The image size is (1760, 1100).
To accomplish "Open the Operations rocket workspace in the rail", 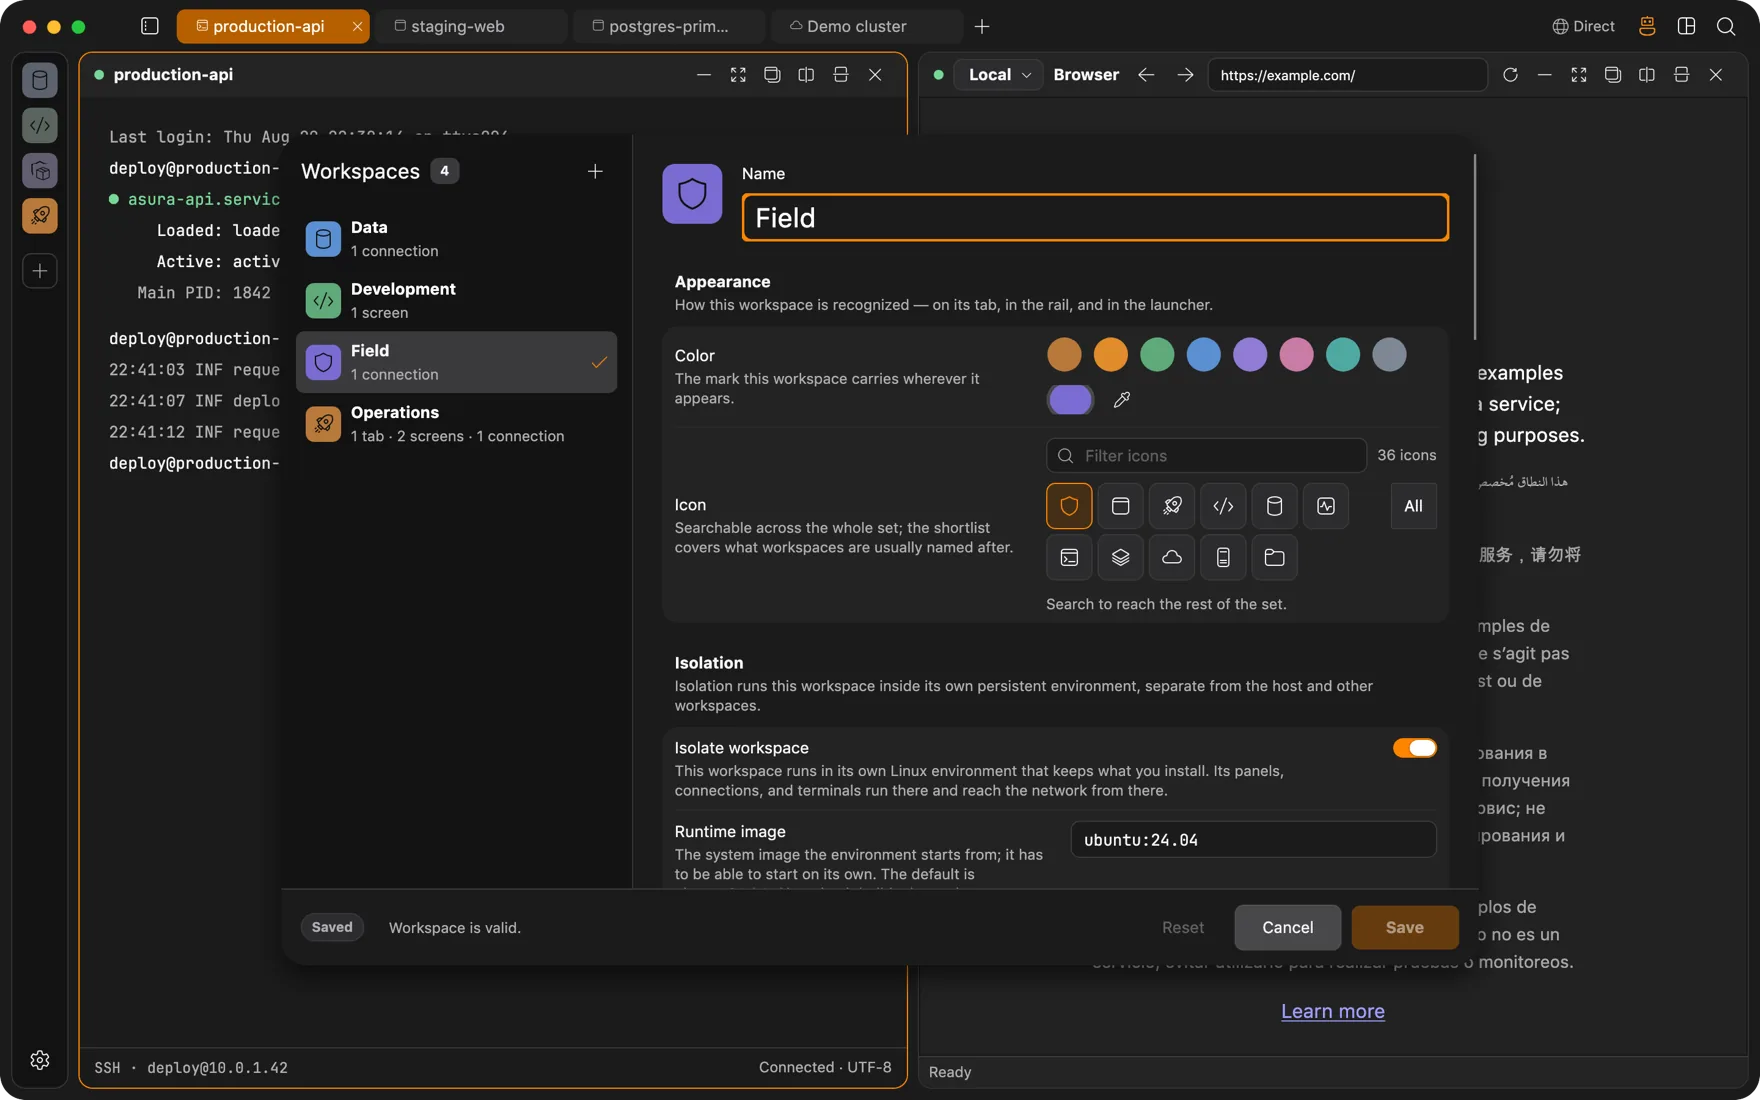I will [x=40, y=216].
